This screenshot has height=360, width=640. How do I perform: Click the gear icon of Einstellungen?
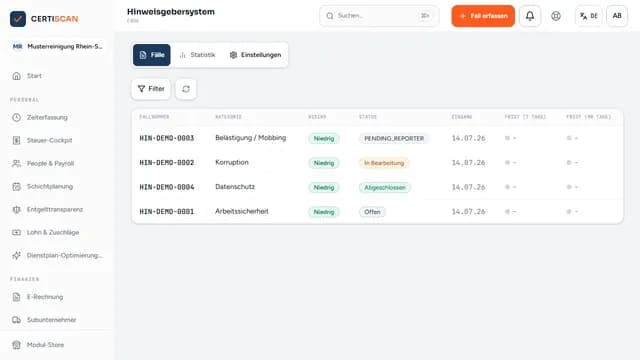coord(233,55)
